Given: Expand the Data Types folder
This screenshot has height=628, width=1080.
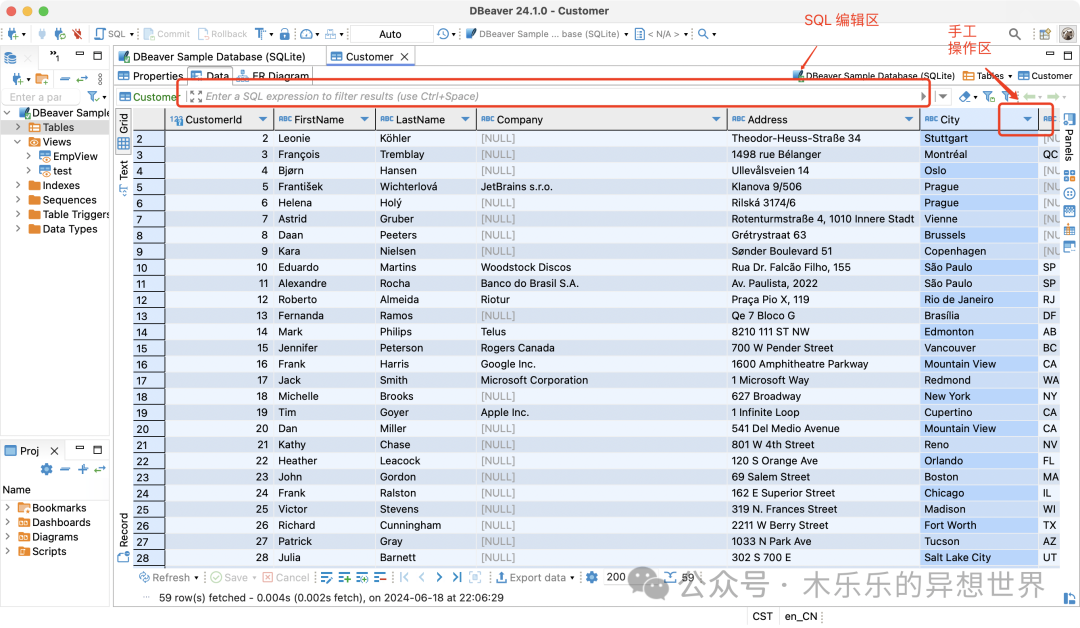Looking at the screenshot, I should (18, 229).
